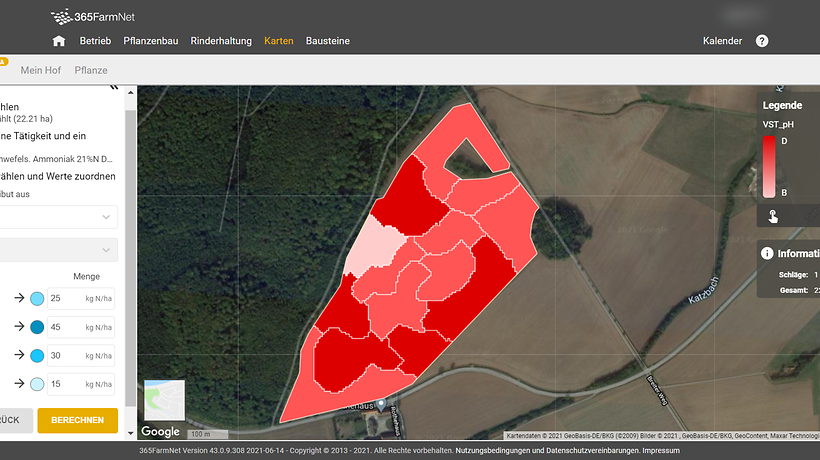Switch to the Mein Hof tab
This screenshot has width=820, height=460.
41,70
